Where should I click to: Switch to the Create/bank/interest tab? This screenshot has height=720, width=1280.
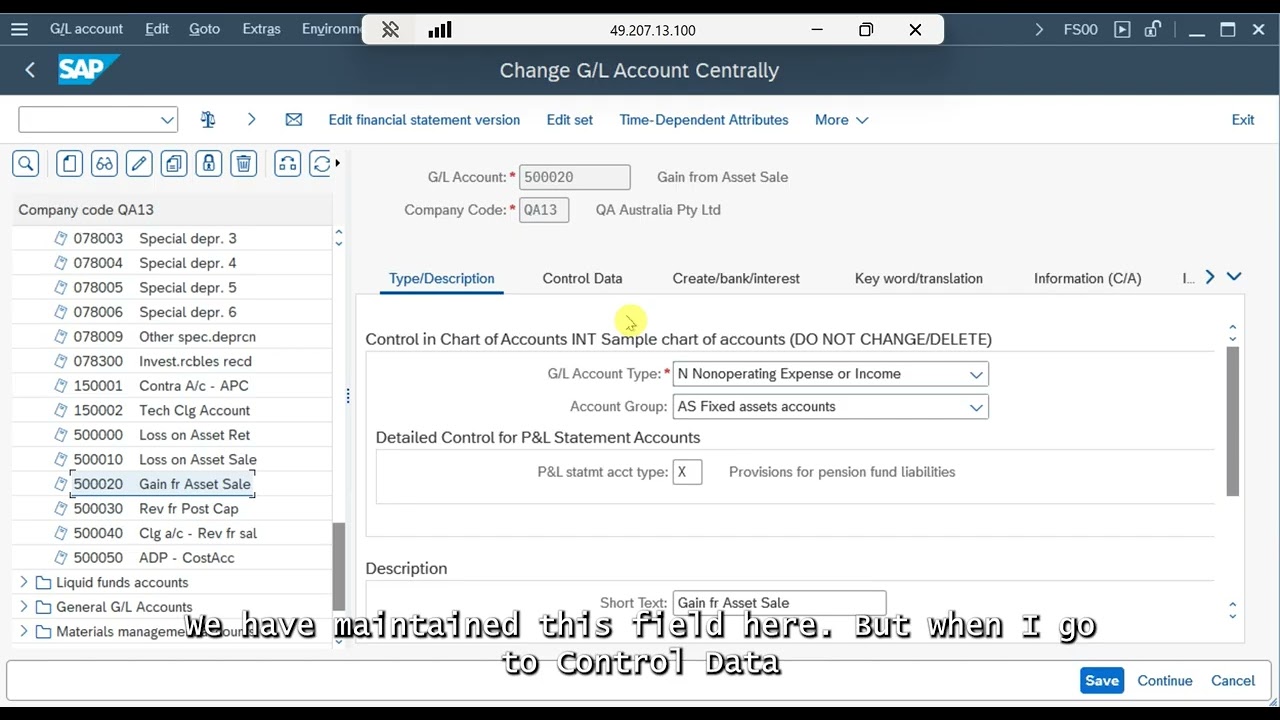(x=736, y=279)
